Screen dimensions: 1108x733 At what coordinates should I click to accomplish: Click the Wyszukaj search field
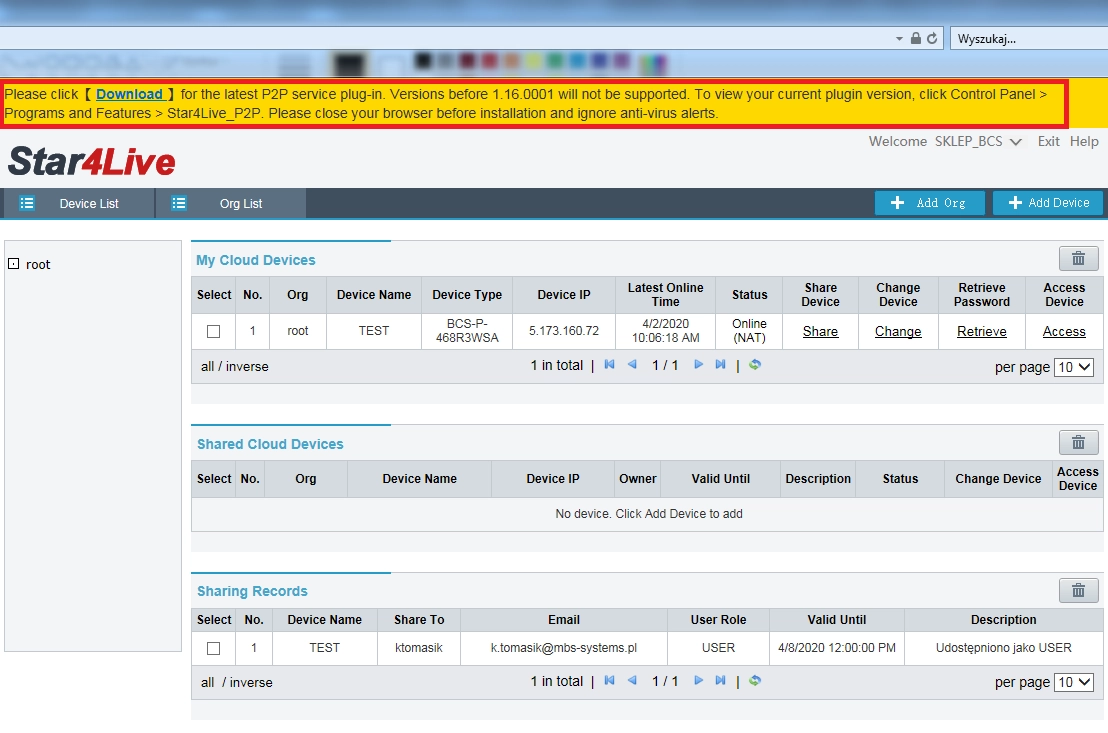point(1029,38)
